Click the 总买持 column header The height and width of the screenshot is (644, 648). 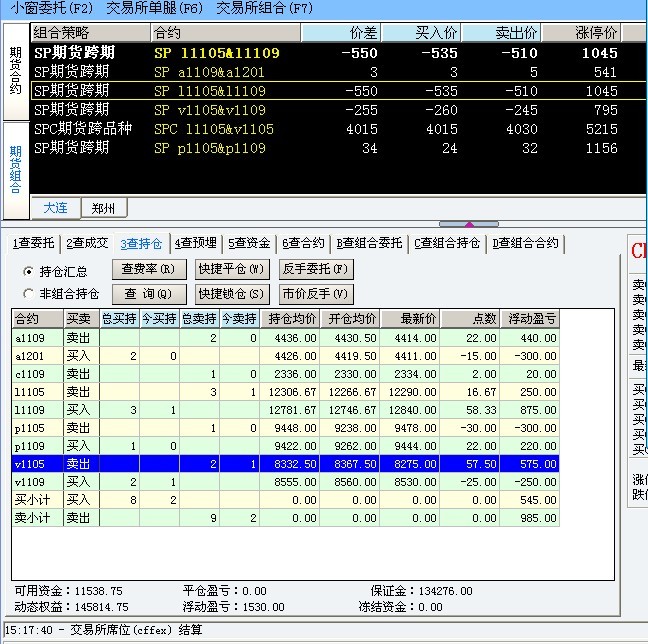point(119,319)
